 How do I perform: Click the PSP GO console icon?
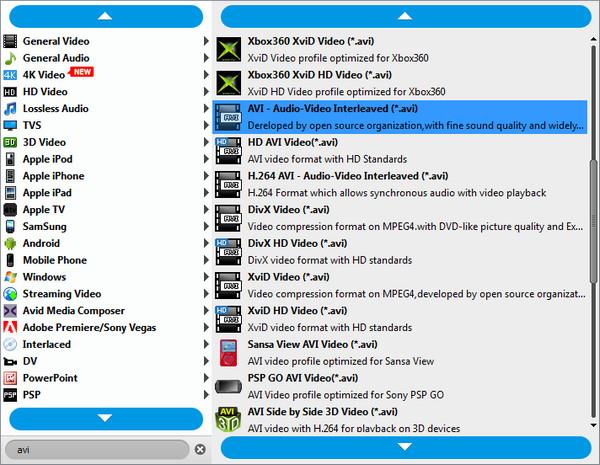(x=228, y=387)
